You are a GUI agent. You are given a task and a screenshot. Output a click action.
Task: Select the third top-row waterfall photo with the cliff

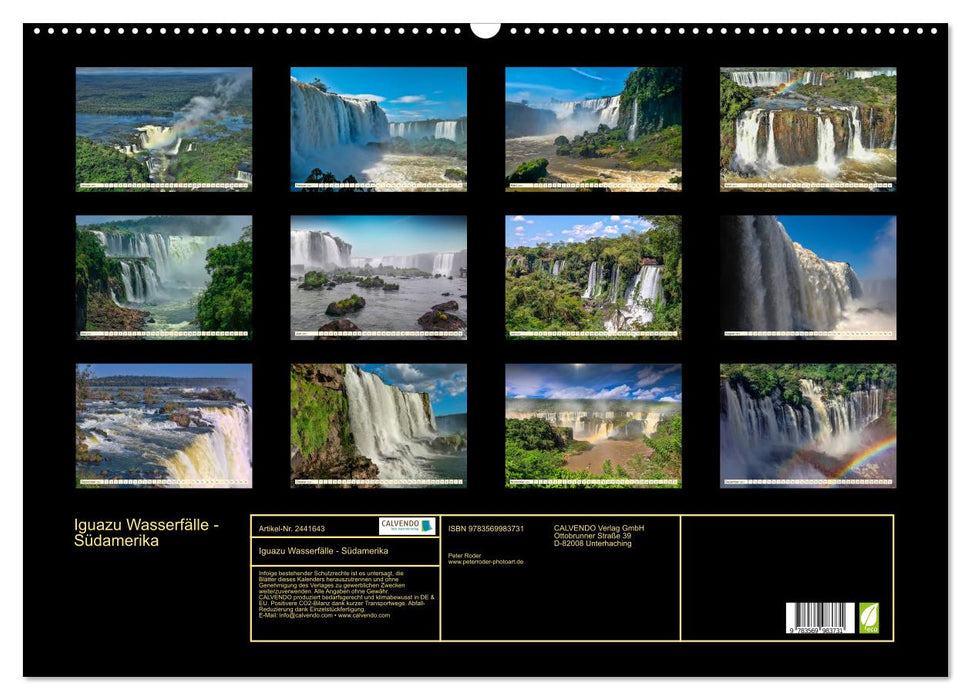coord(593,129)
